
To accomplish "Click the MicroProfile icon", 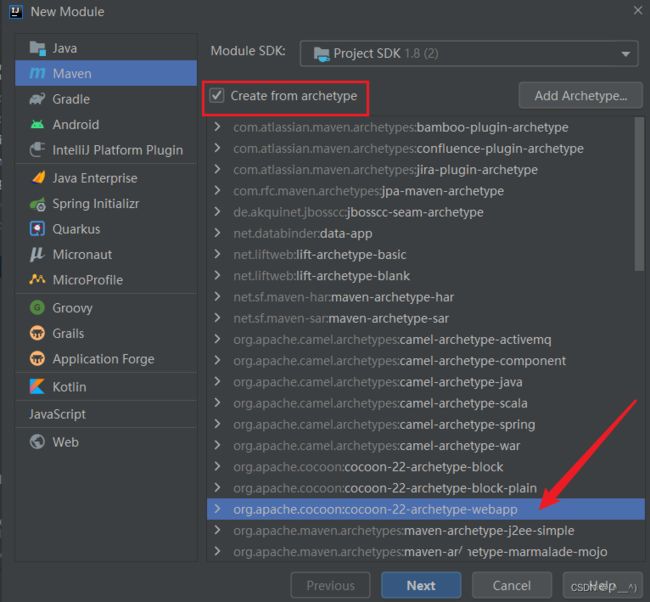I will [37, 280].
